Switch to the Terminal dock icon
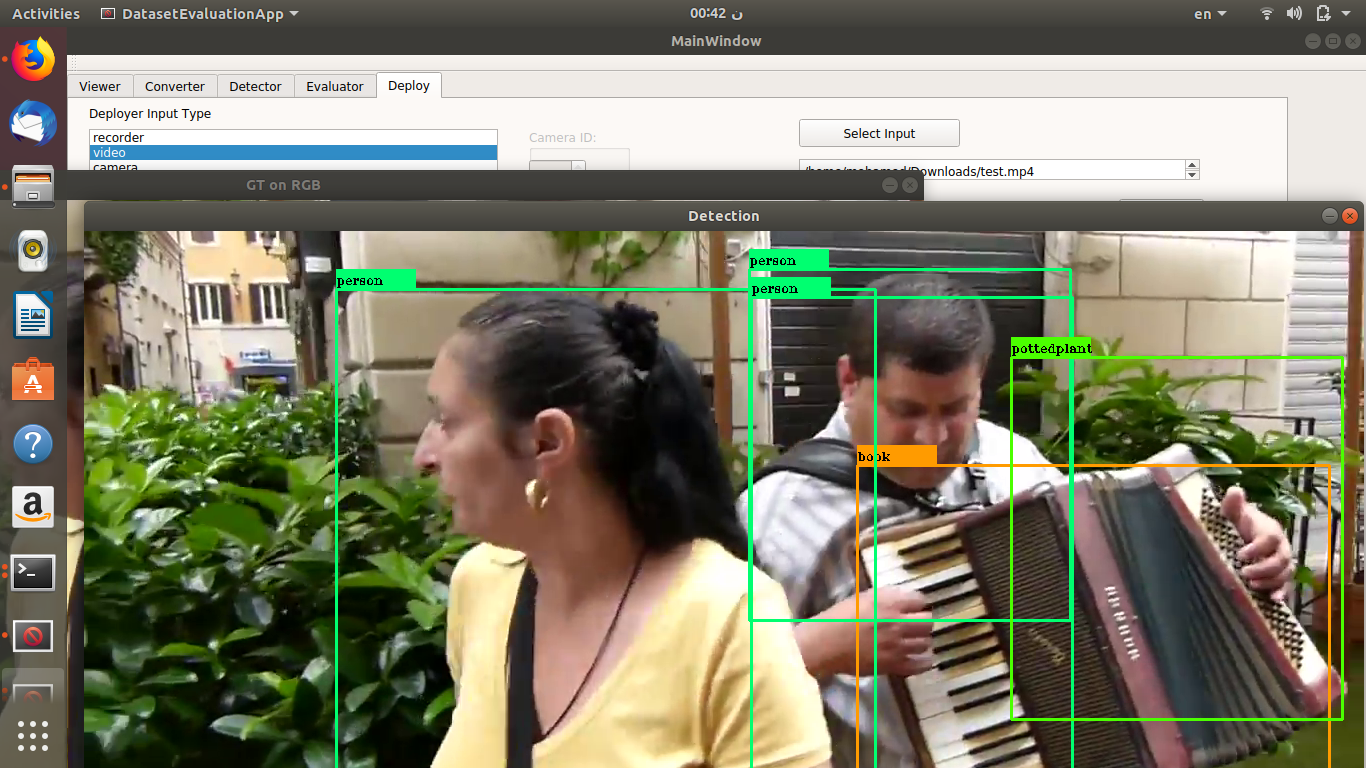Image resolution: width=1366 pixels, height=768 pixels. coord(33,572)
